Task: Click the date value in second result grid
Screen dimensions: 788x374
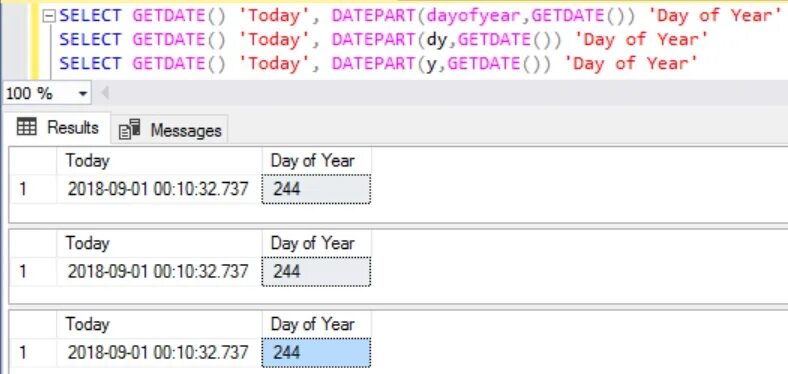Action: point(158,271)
